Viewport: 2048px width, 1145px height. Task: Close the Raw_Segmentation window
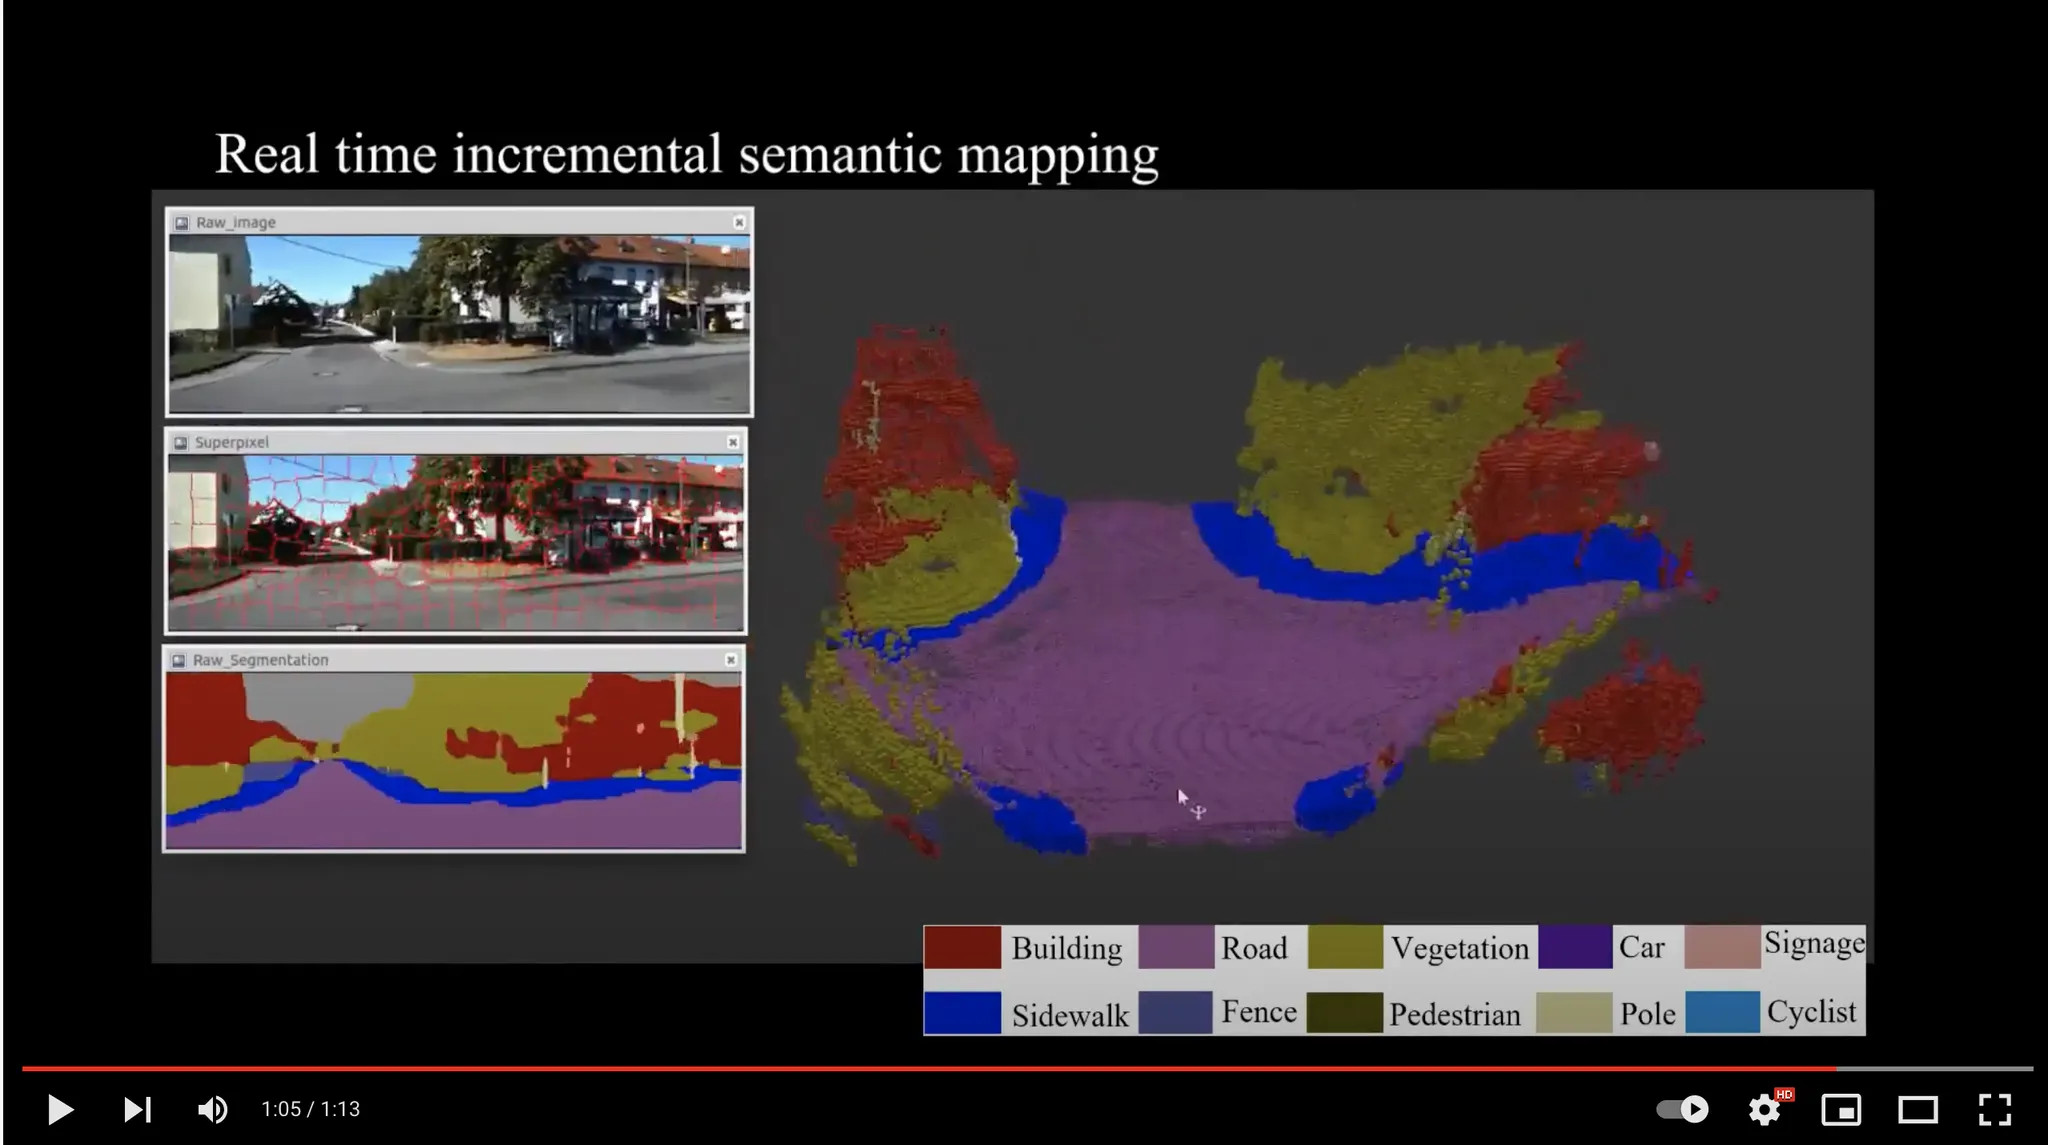pos(731,659)
